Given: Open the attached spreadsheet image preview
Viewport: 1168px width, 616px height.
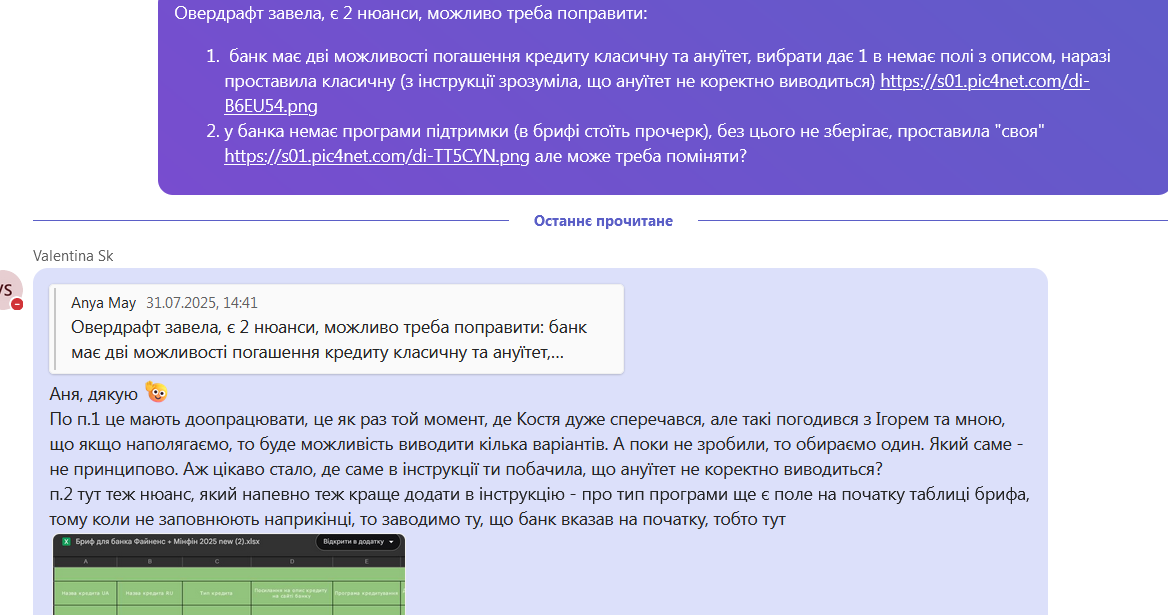Looking at the screenshot, I should click(x=229, y=574).
